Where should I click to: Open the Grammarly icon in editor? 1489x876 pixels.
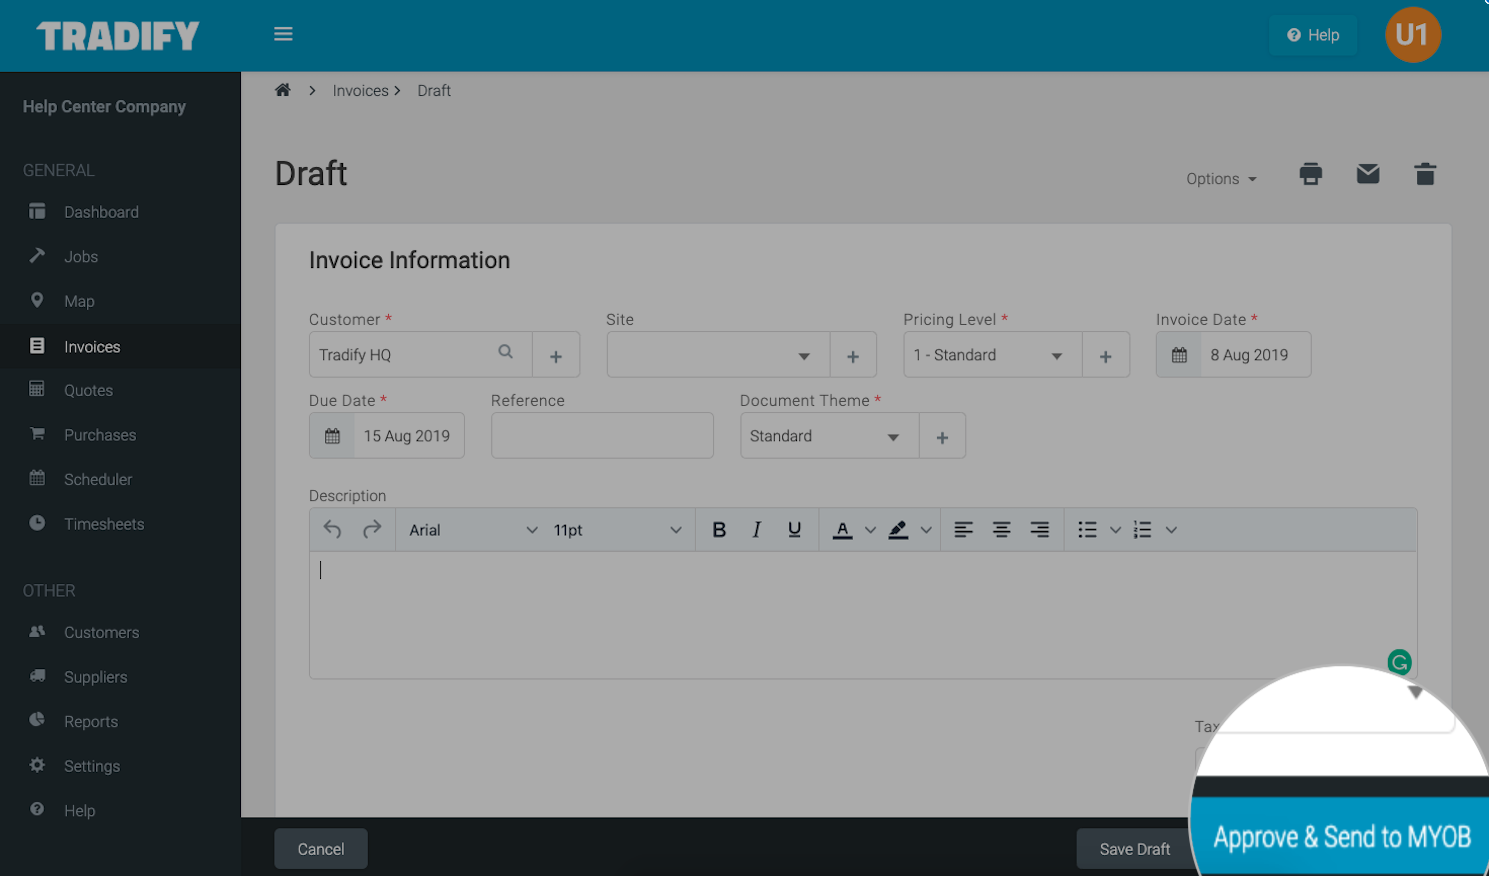click(x=1399, y=661)
